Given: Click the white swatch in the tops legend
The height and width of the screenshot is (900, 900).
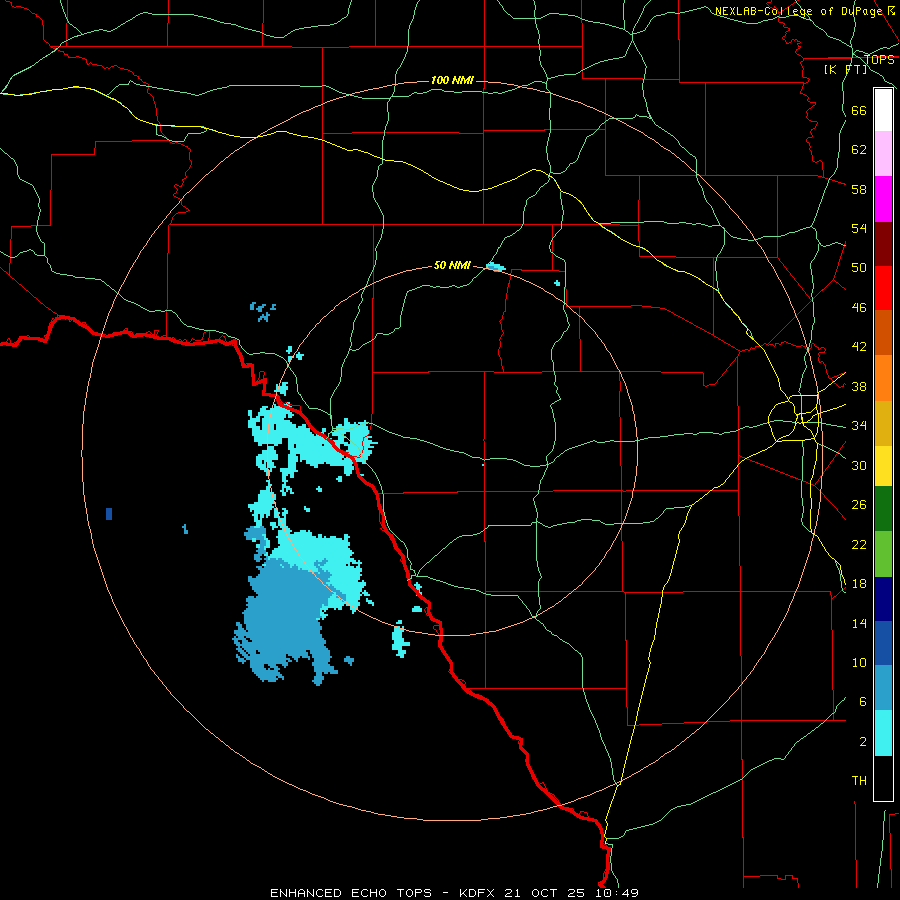Looking at the screenshot, I should click(883, 110).
